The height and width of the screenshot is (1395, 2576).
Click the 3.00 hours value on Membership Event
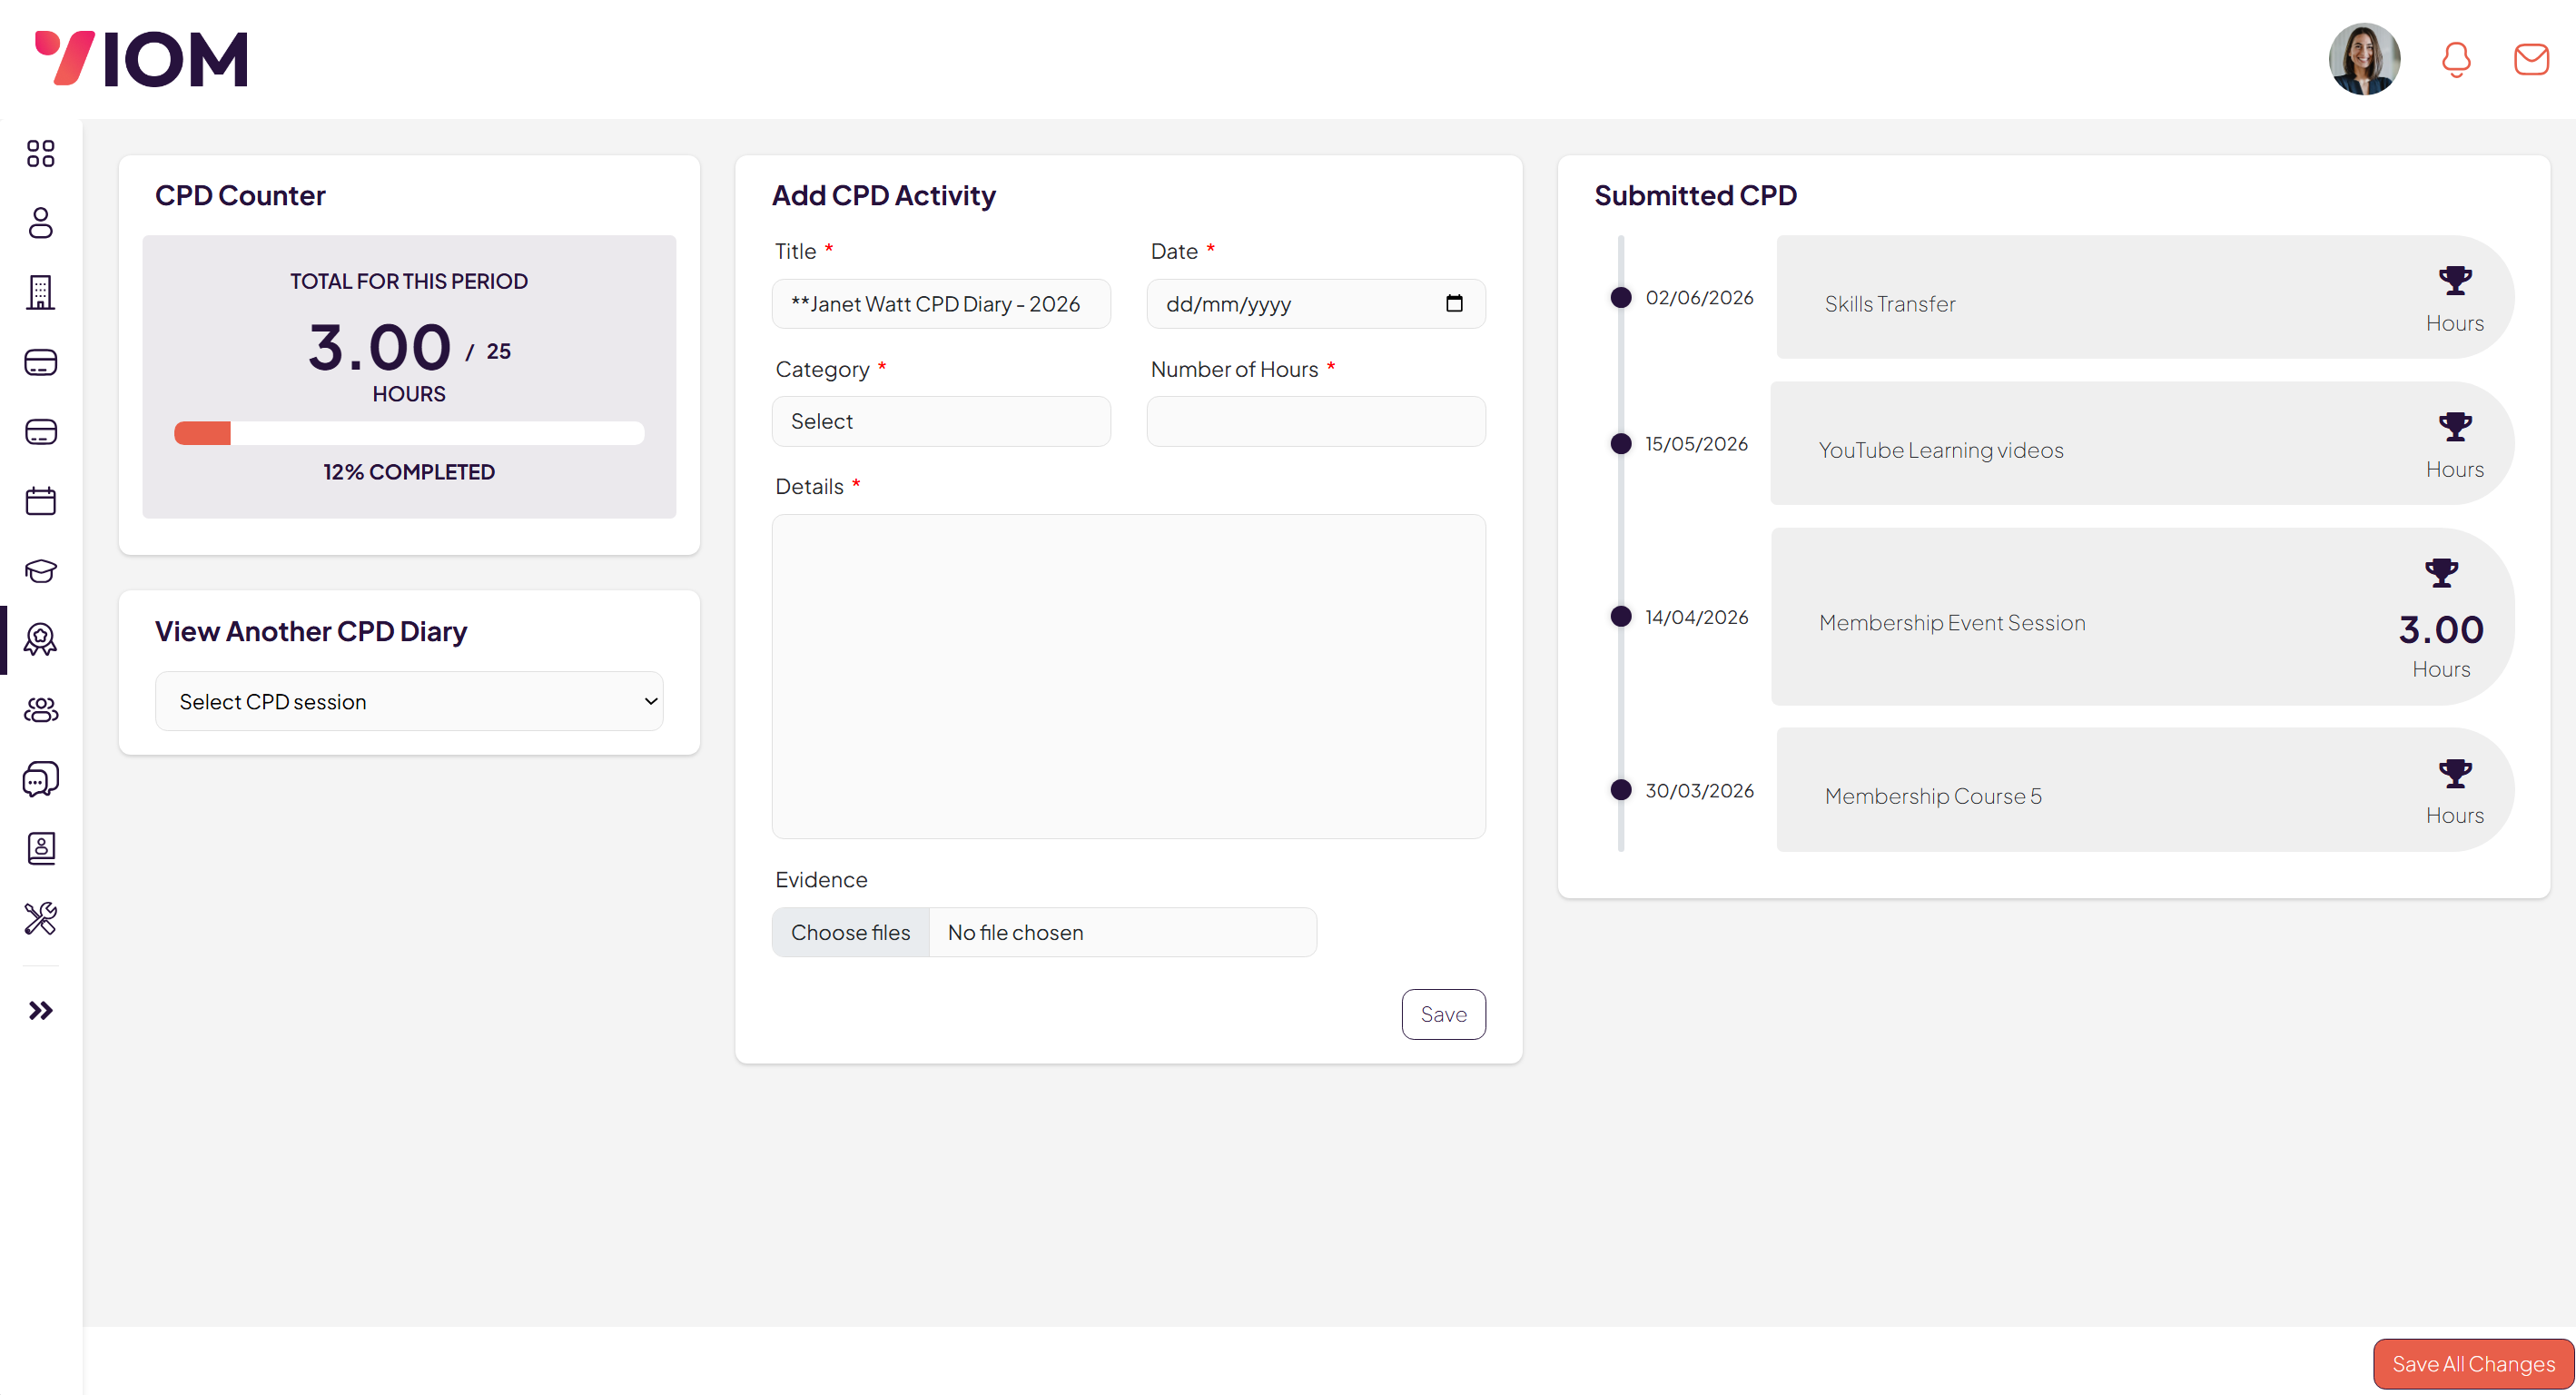click(2441, 630)
